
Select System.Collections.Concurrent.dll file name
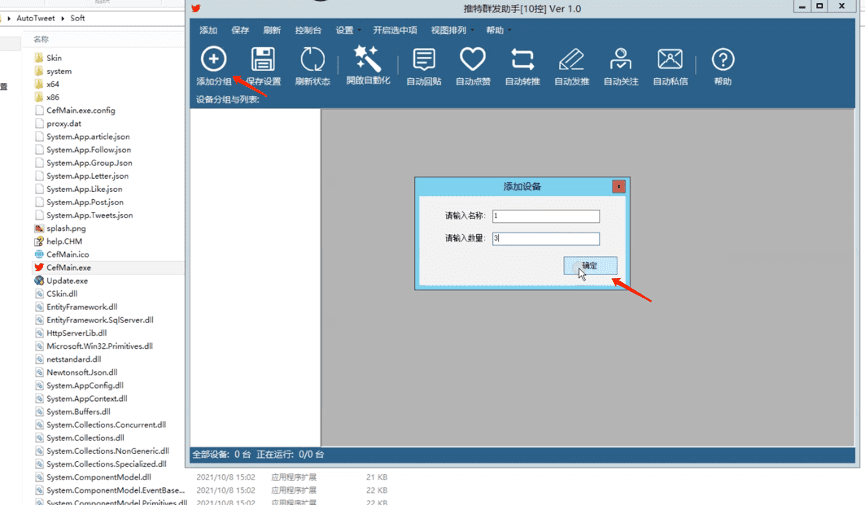click(106, 425)
